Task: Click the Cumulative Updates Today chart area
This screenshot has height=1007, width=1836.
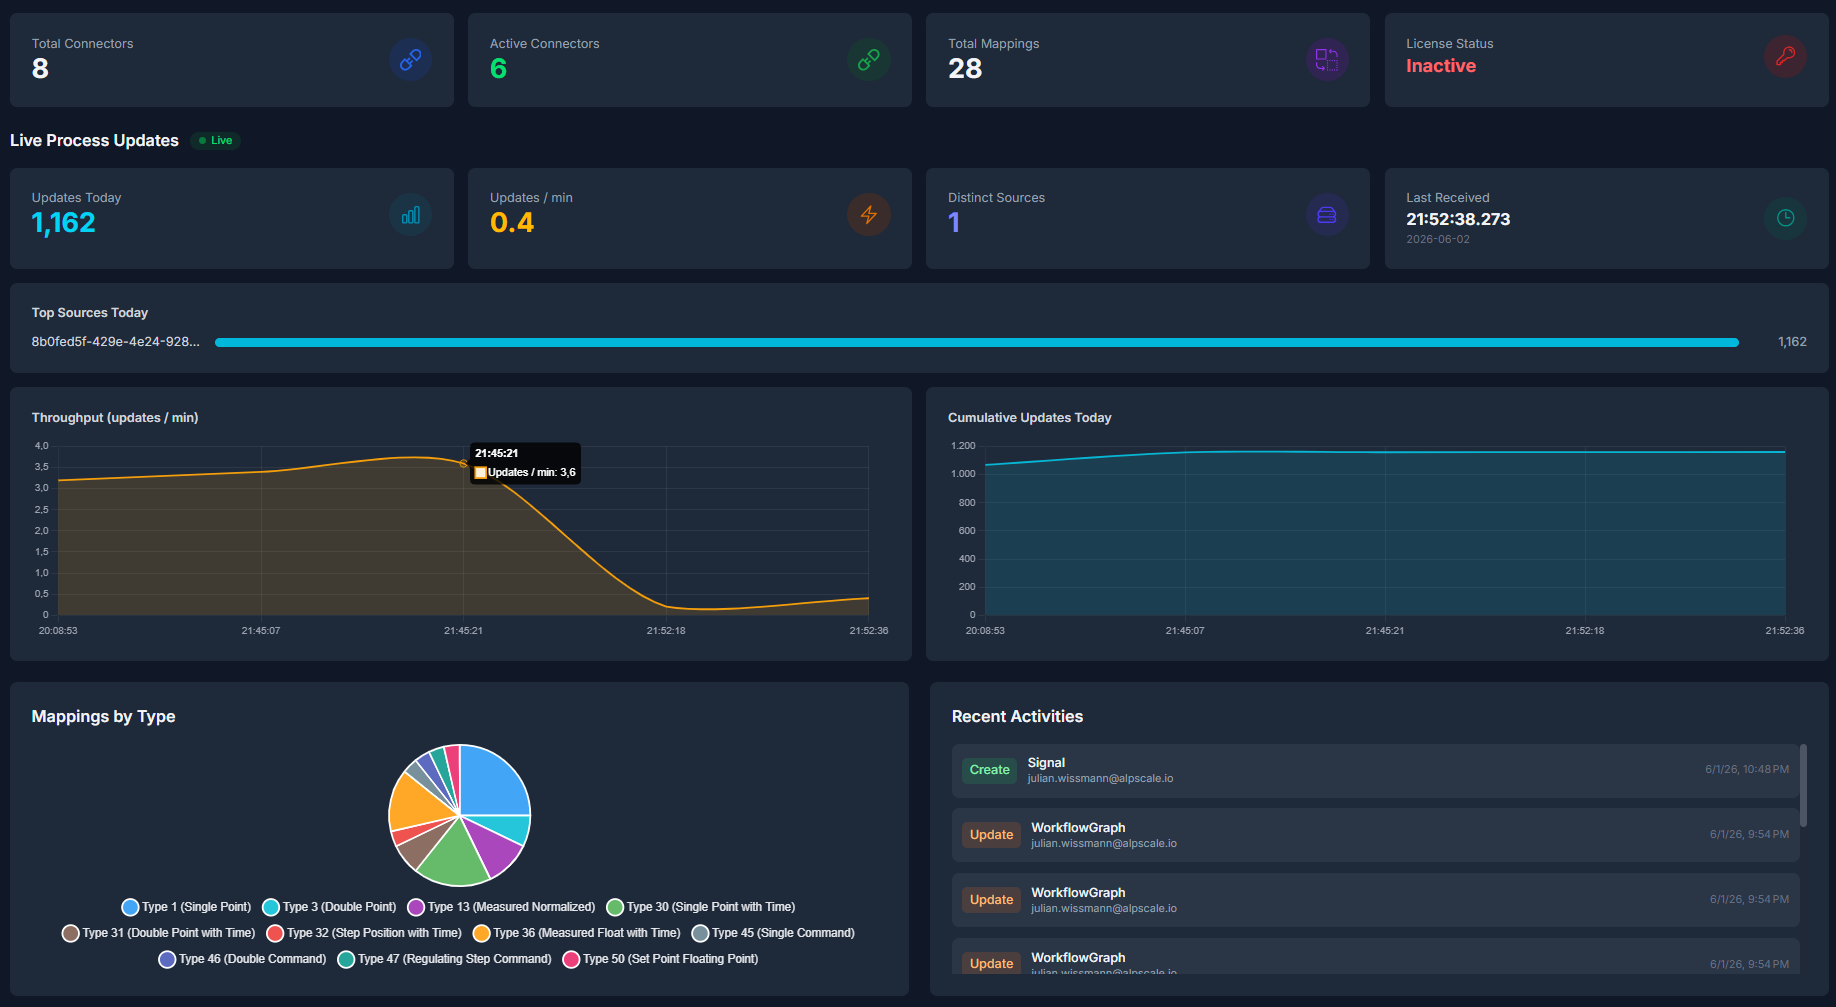Action: coord(1385,532)
